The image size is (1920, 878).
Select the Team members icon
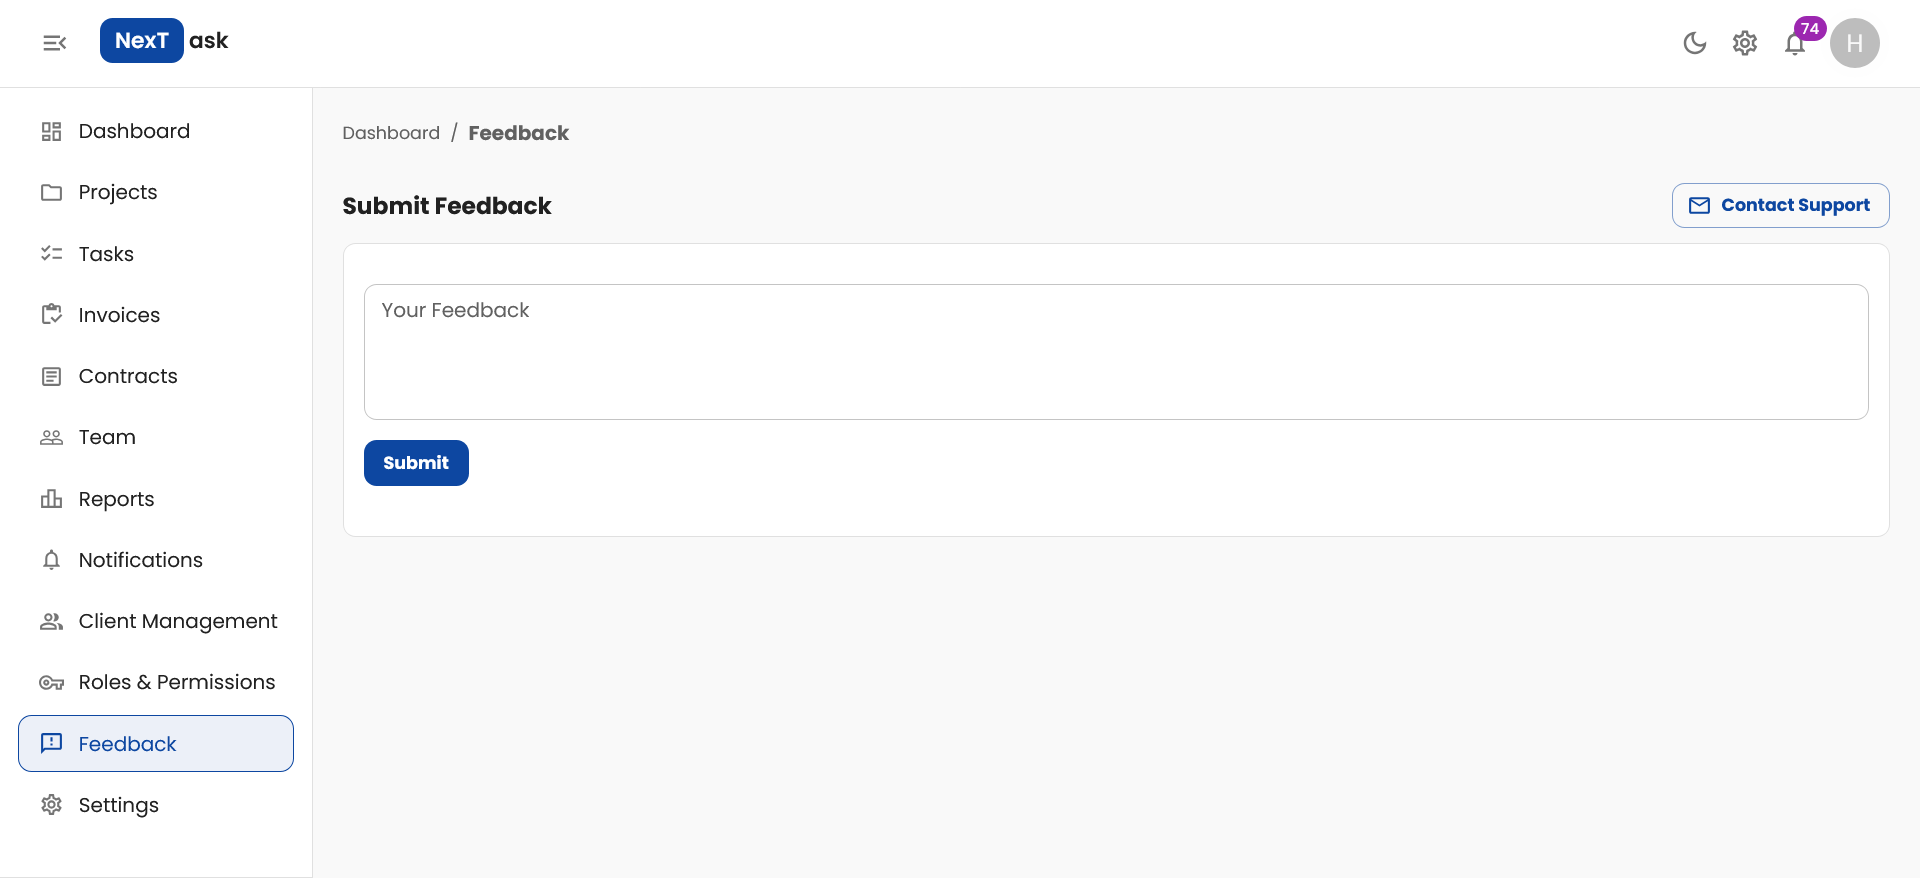pos(52,437)
